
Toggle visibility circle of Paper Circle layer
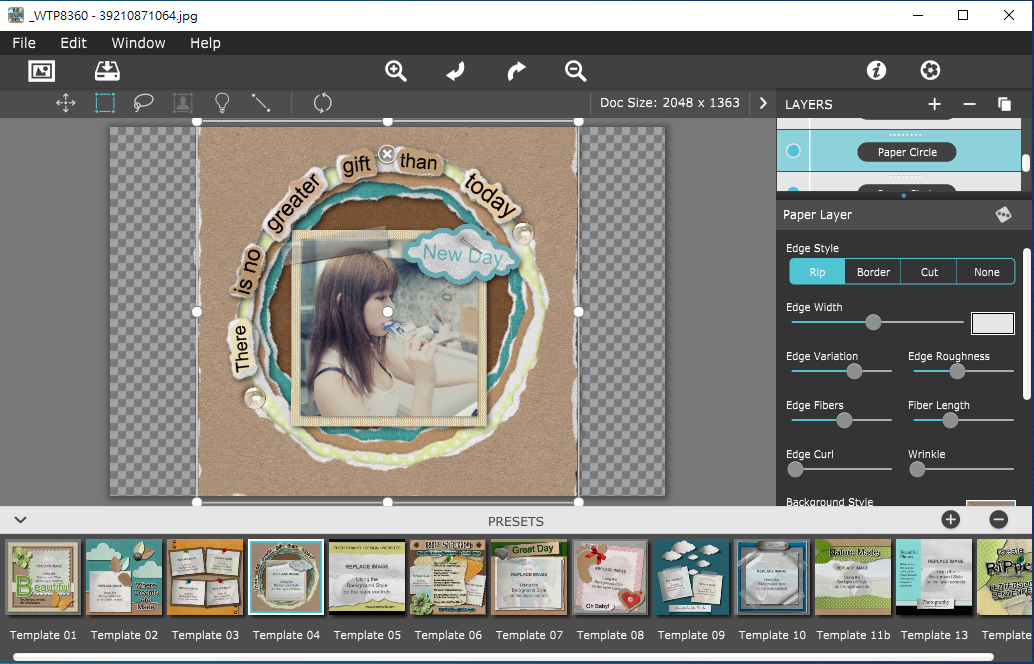tap(793, 151)
